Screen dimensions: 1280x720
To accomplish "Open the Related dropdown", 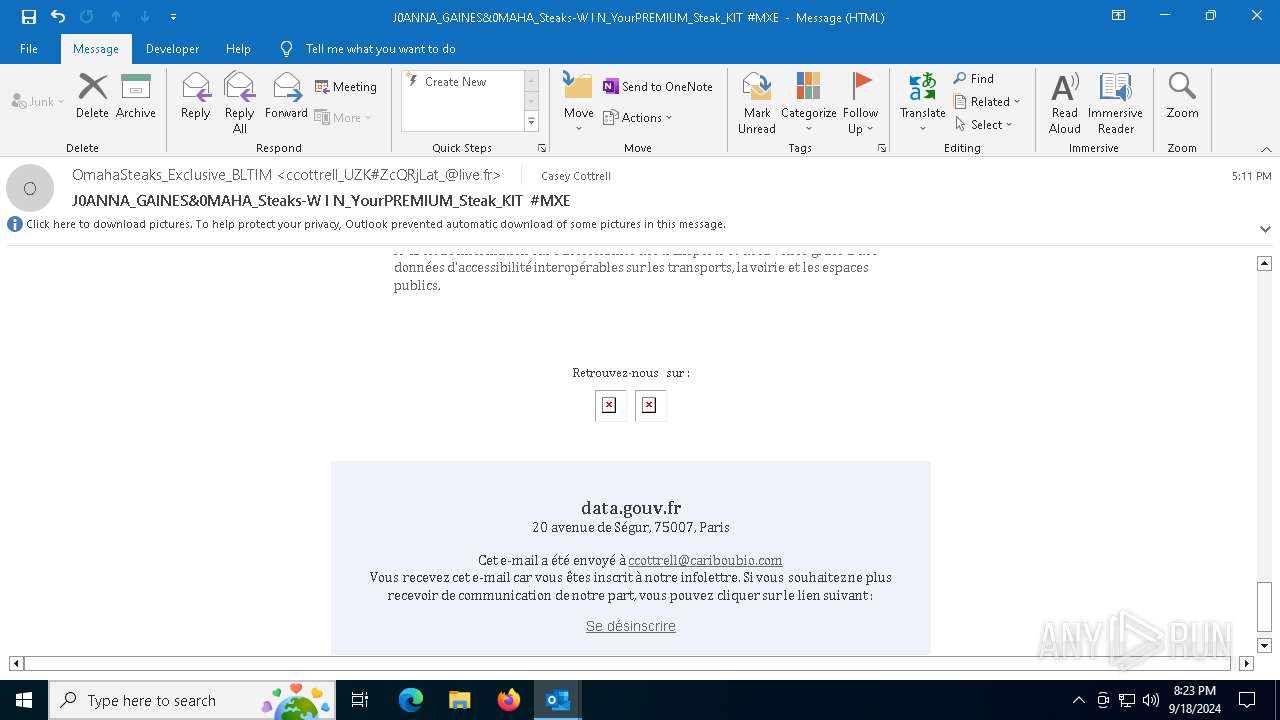I will [x=987, y=102].
